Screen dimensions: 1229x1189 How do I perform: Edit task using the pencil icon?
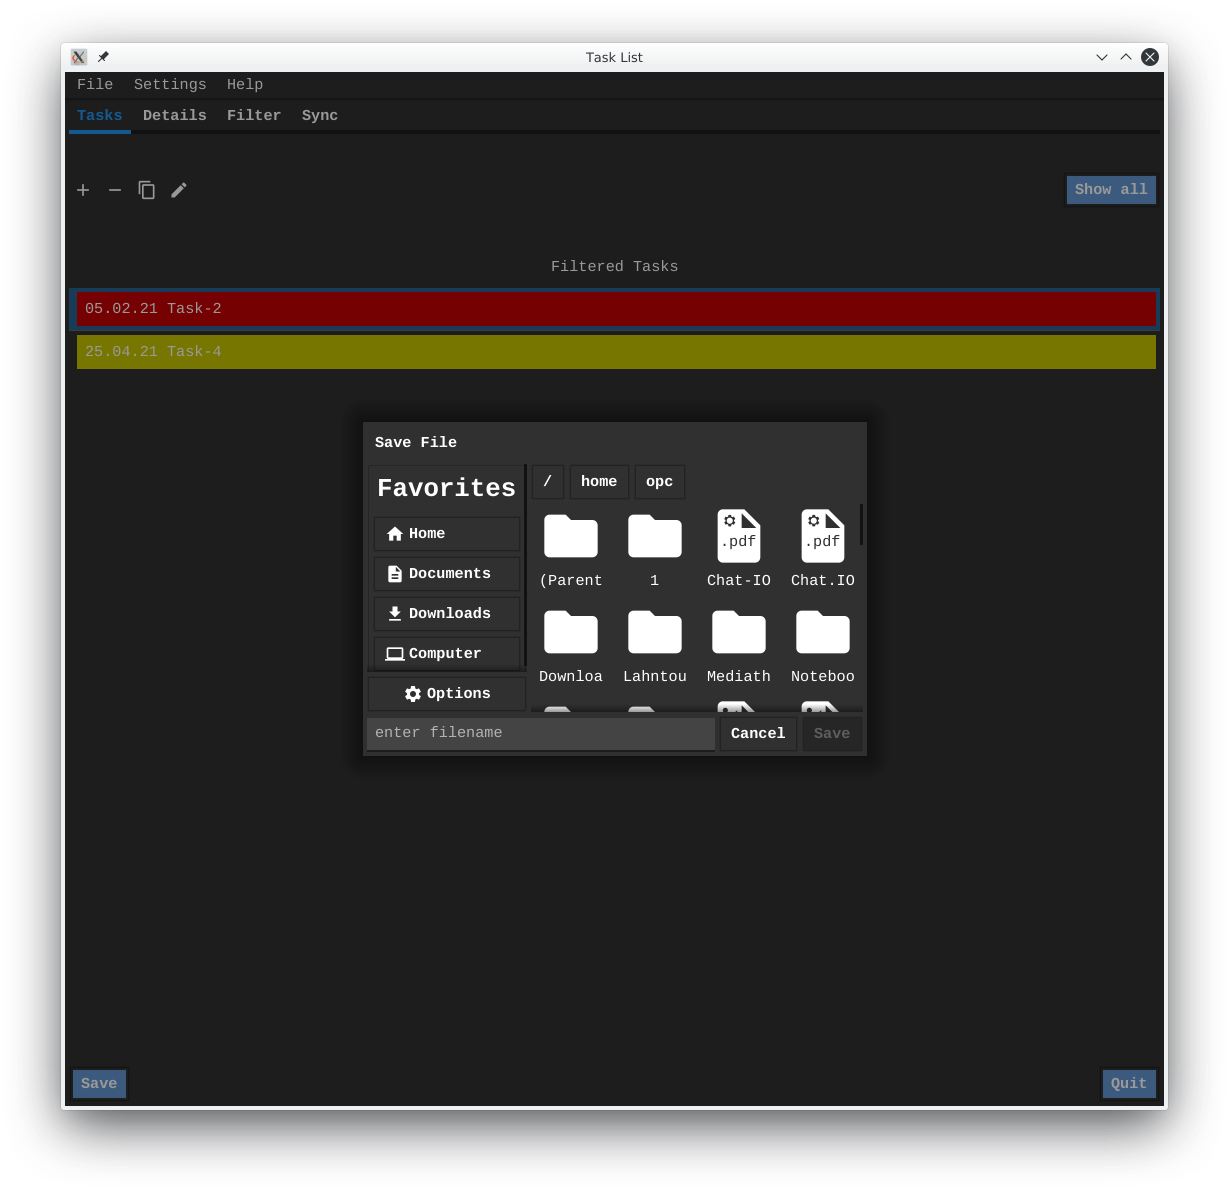179,190
